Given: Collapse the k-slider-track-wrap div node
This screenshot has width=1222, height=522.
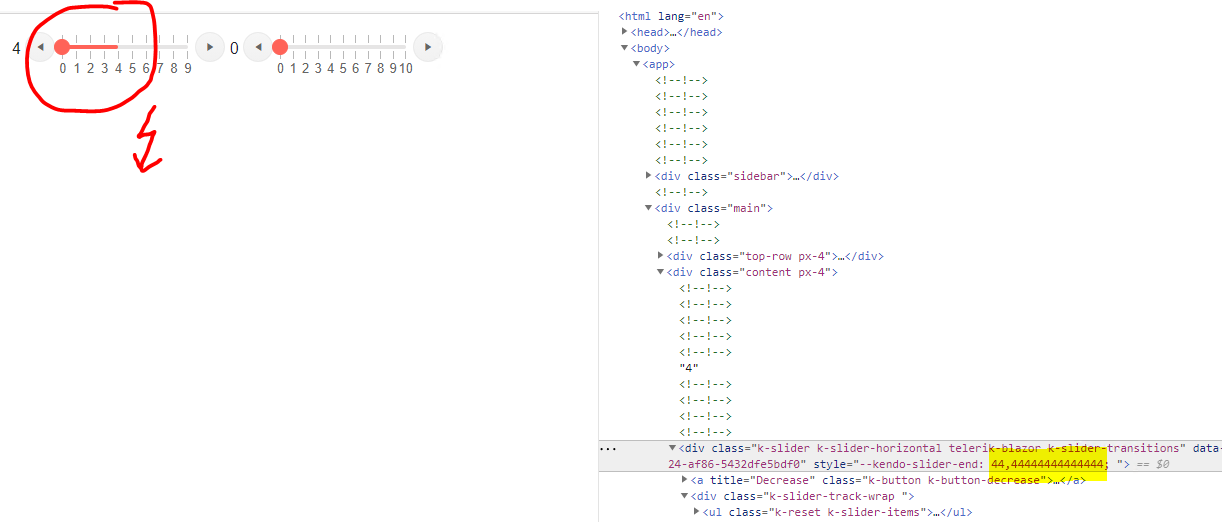Looking at the screenshot, I should tap(685, 496).
